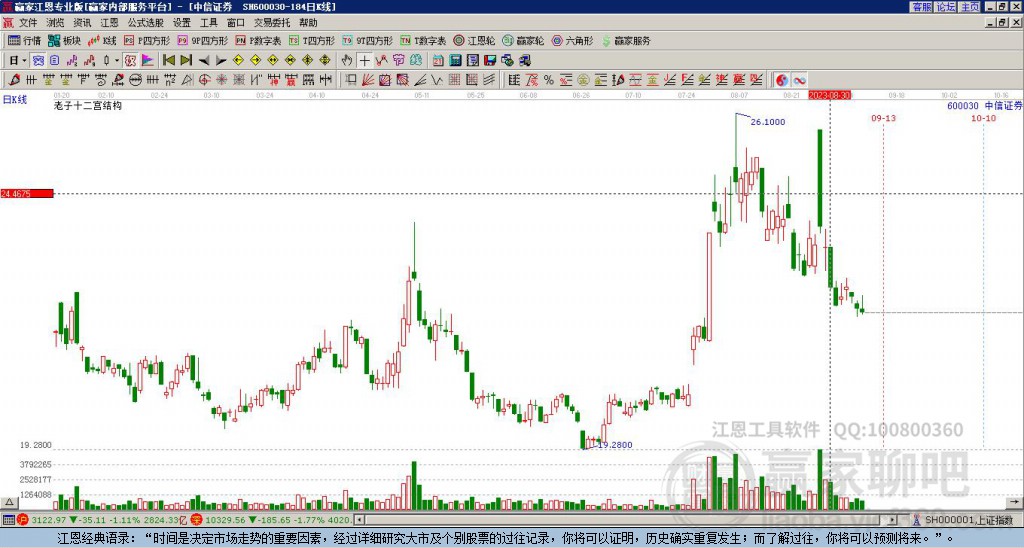Click the 10-10 date cycle marker
The image size is (1024, 548).
[984, 118]
